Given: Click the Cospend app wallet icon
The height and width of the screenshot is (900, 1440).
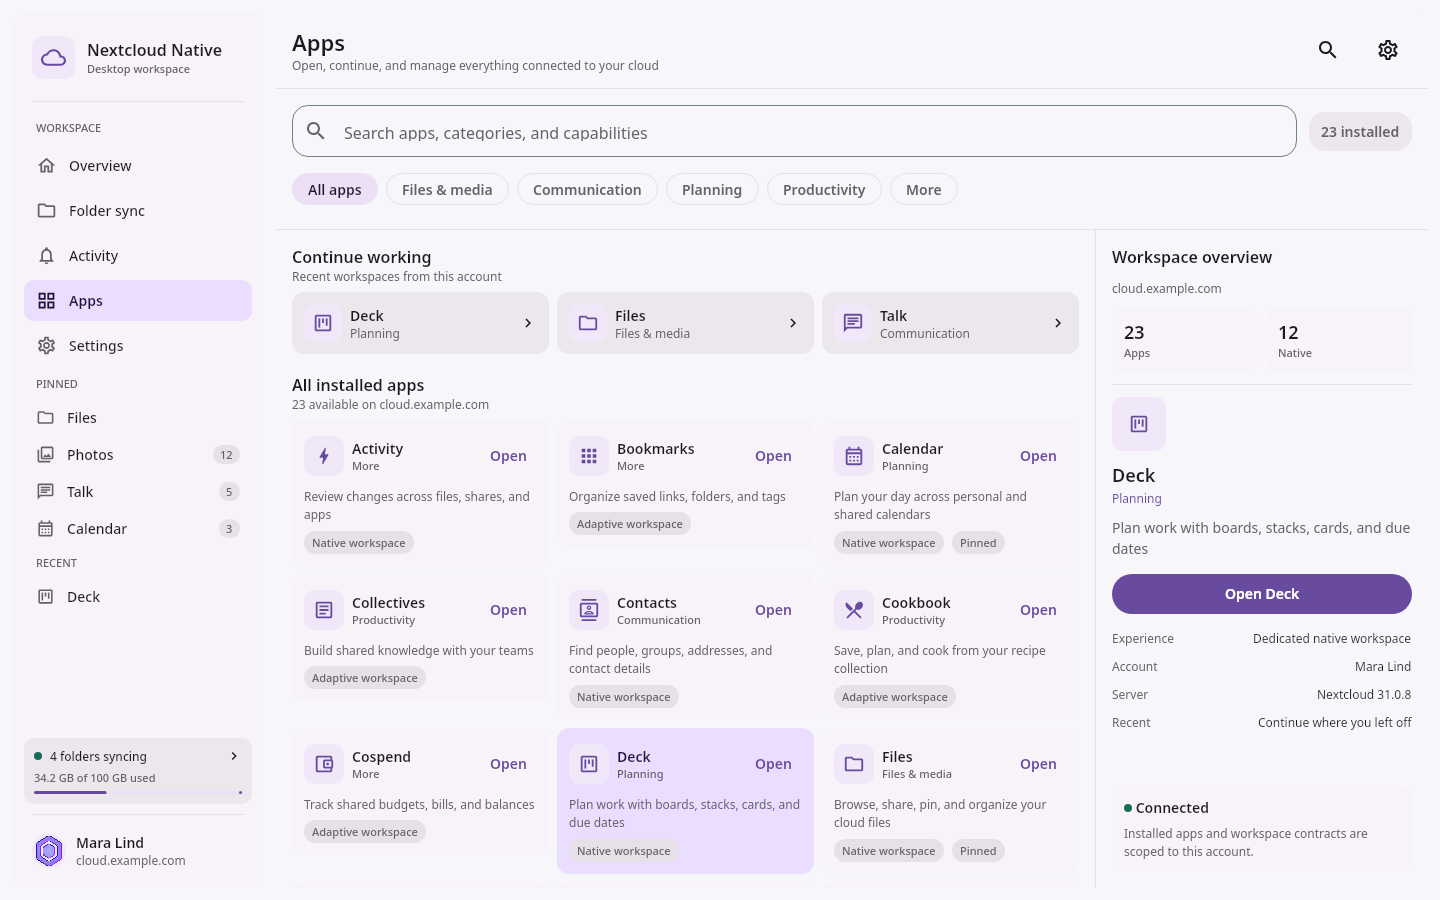Looking at the screenshot, I should pos(324,764).
